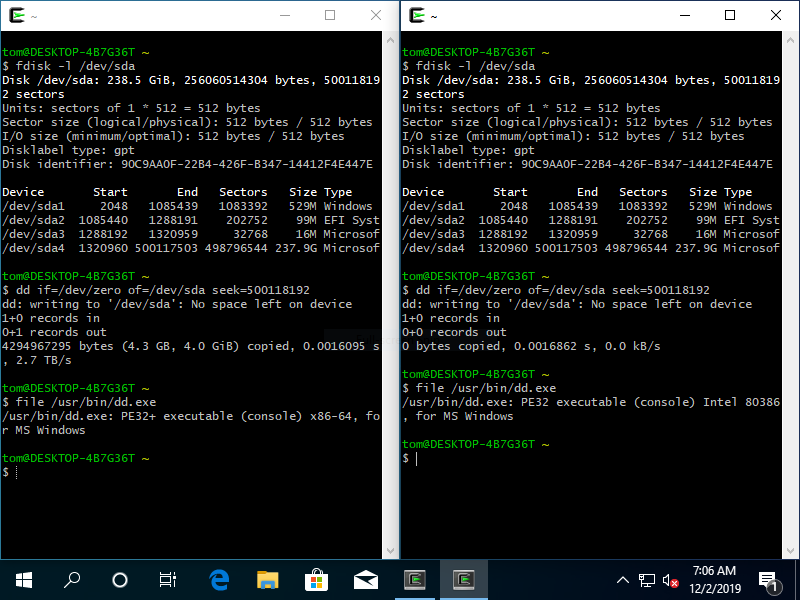Open right terminal's title bar Cygwin icon menu

coord(415,15)
